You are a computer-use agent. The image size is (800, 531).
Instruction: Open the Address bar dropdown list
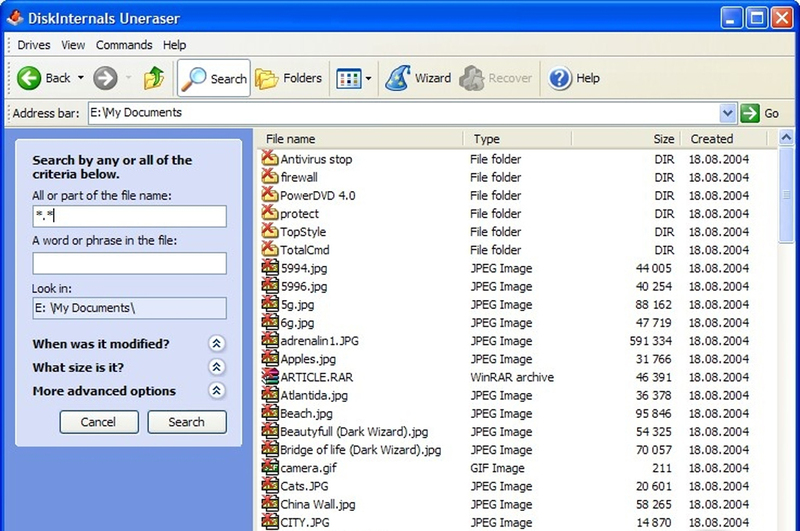(728, 113)
